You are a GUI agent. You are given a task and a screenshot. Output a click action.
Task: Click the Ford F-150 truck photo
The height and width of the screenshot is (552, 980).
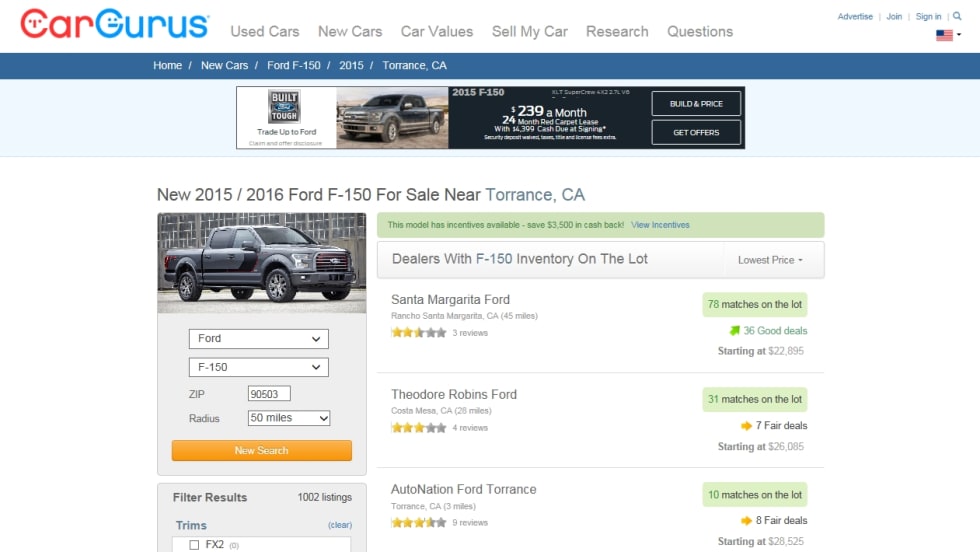point(262,262)
